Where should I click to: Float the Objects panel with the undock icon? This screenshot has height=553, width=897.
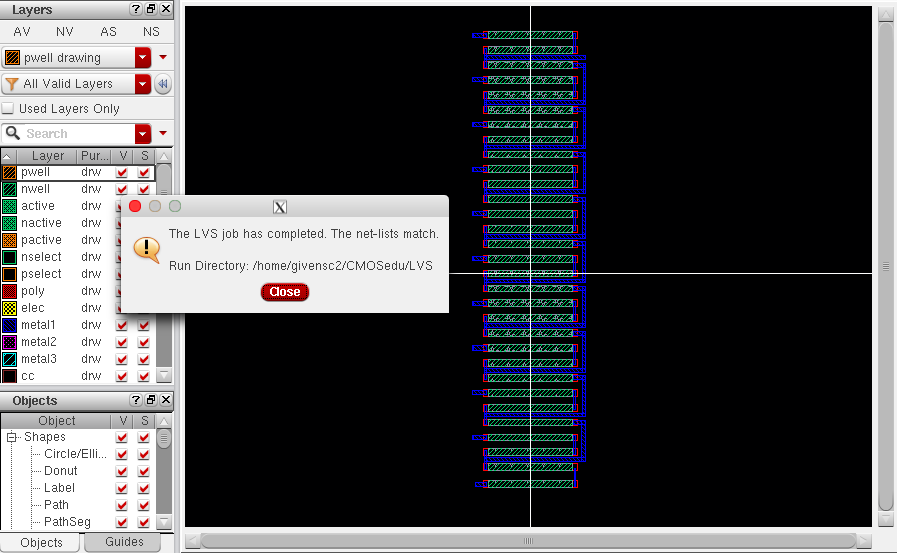tap(151, 400)
